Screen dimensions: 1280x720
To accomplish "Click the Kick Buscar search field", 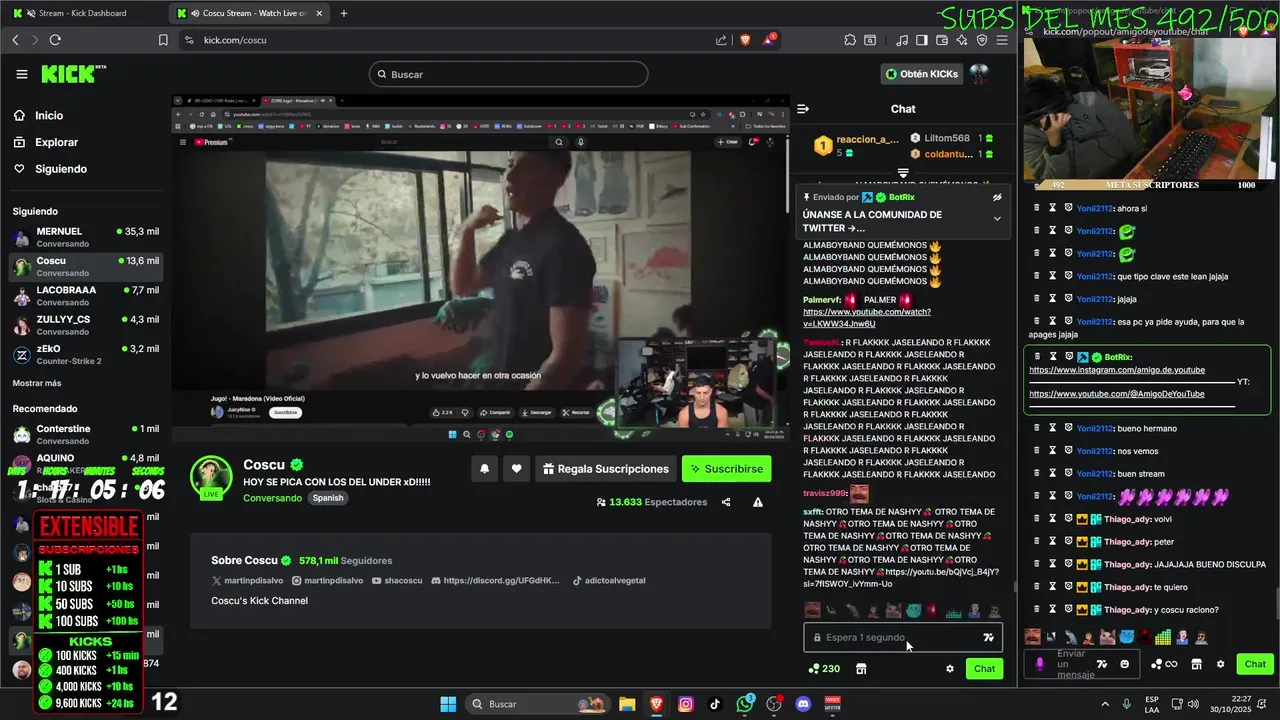I will point(508,74).
